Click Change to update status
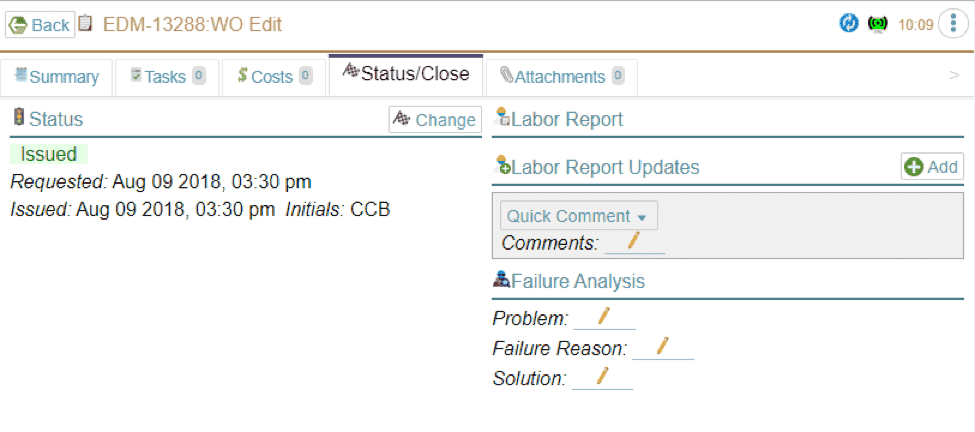 coord(435,120)
